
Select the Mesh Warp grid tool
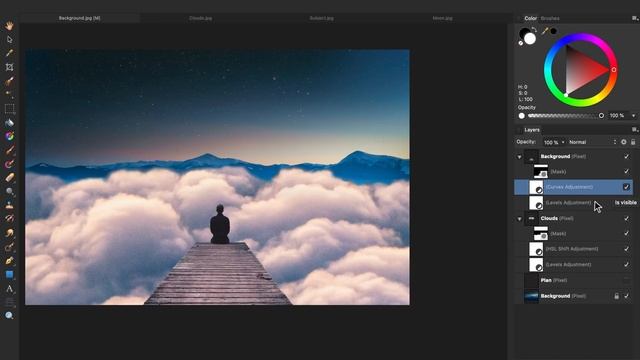9,302
